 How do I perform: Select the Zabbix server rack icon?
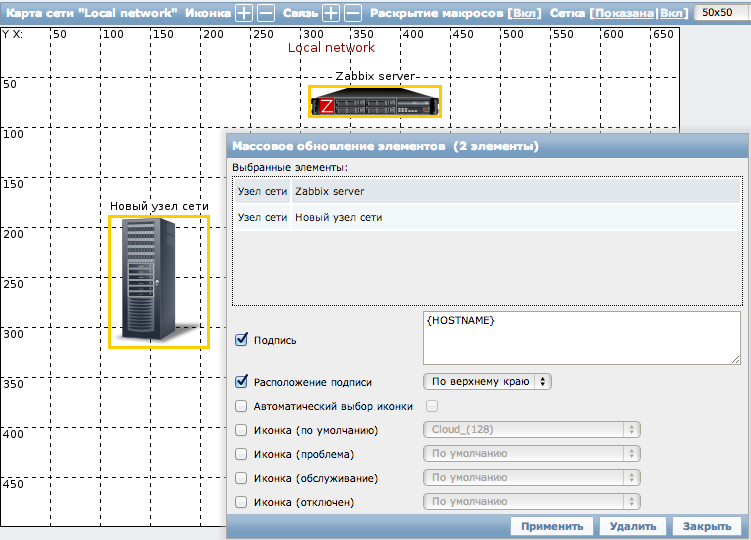(x=375, y=101)
